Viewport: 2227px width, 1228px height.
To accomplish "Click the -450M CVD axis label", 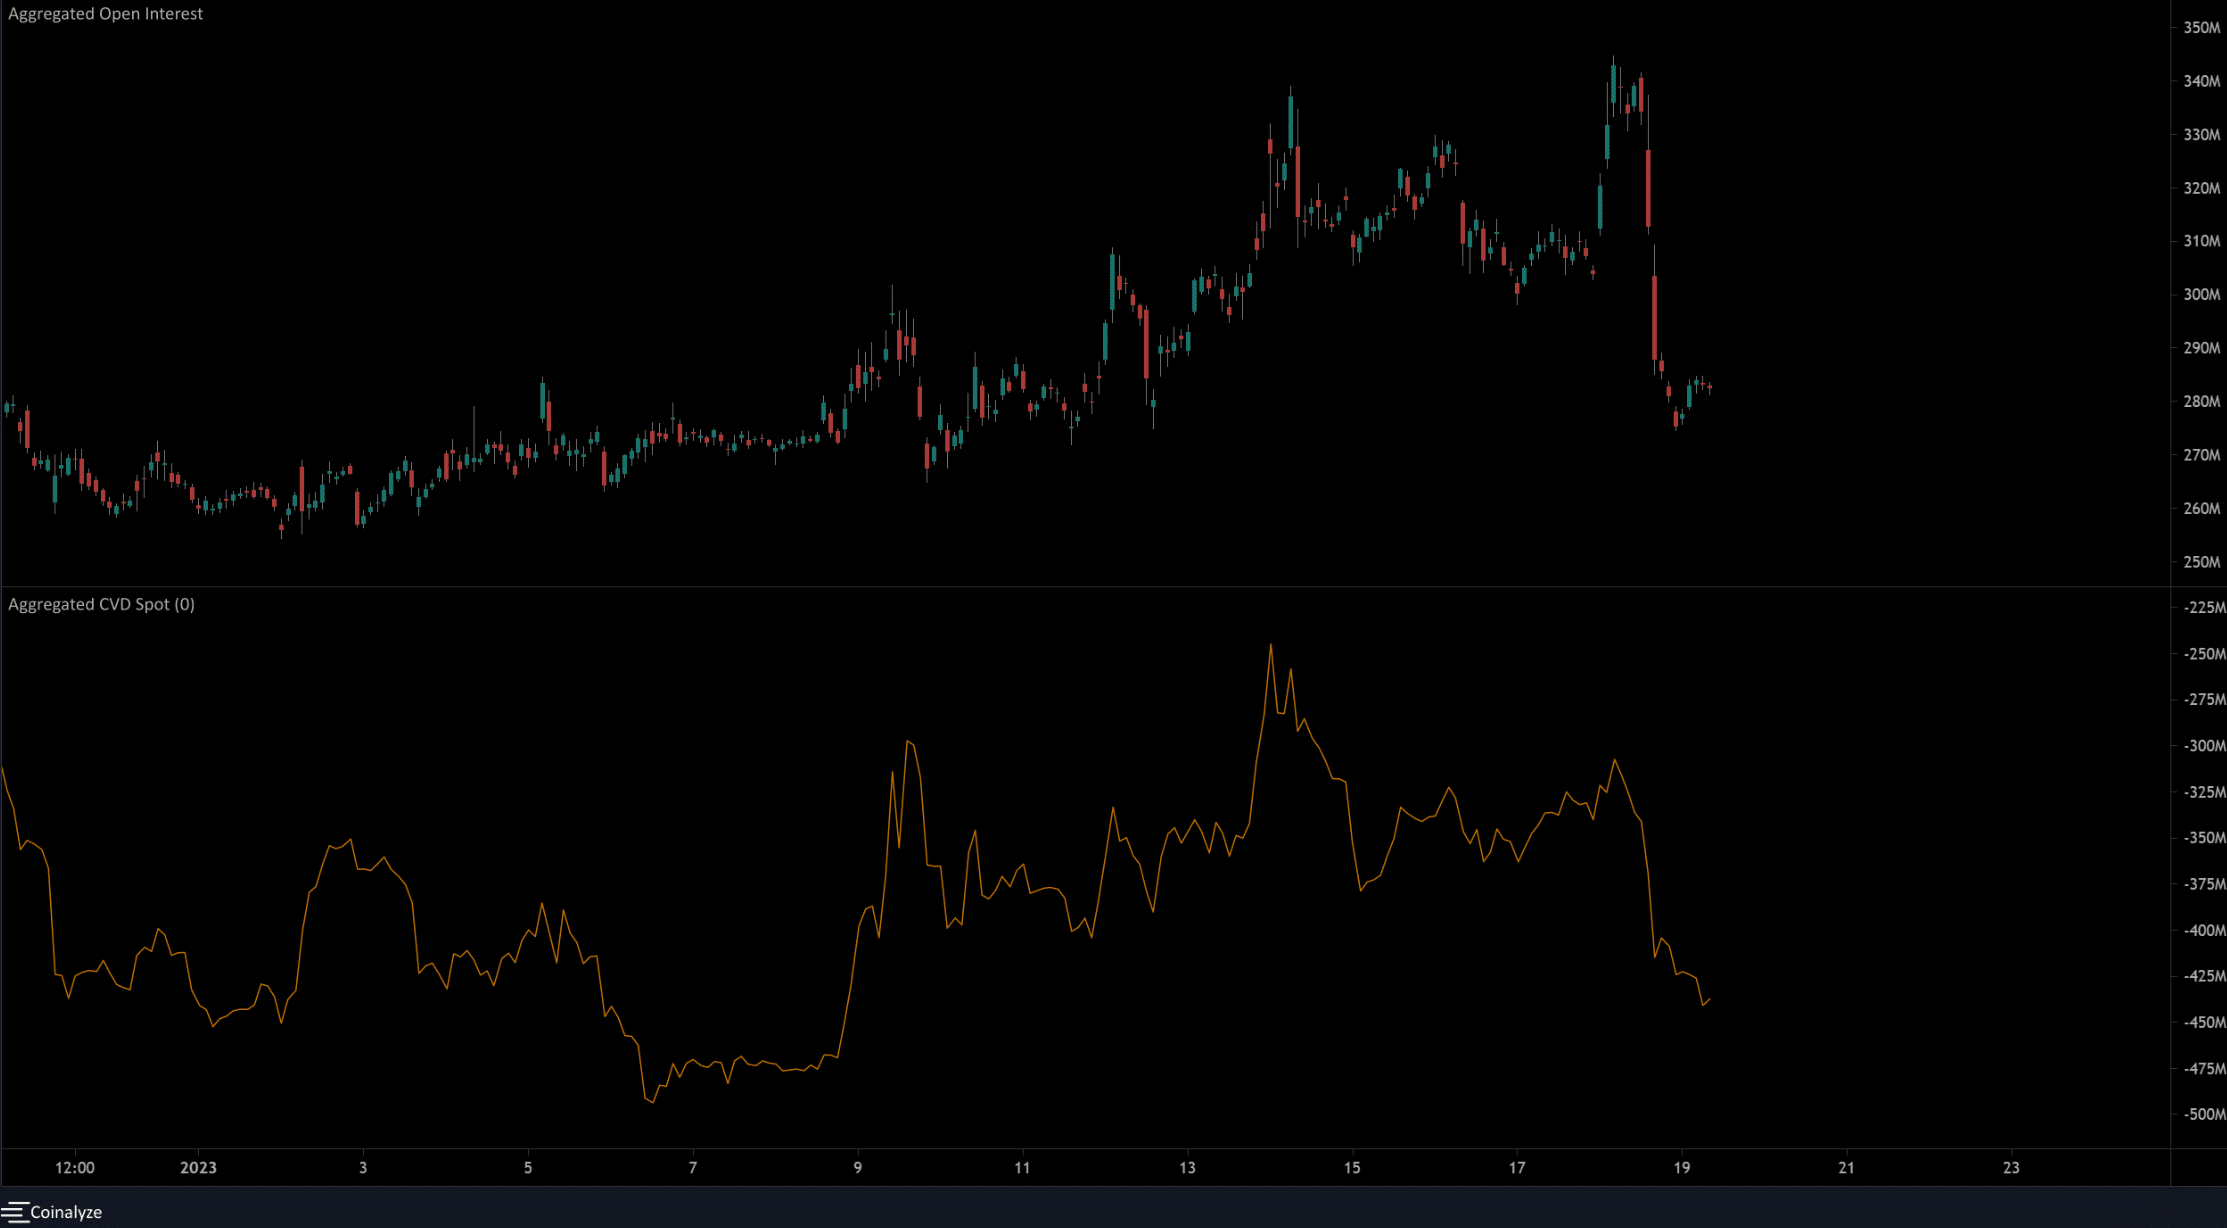I will click(2204, 1022).
